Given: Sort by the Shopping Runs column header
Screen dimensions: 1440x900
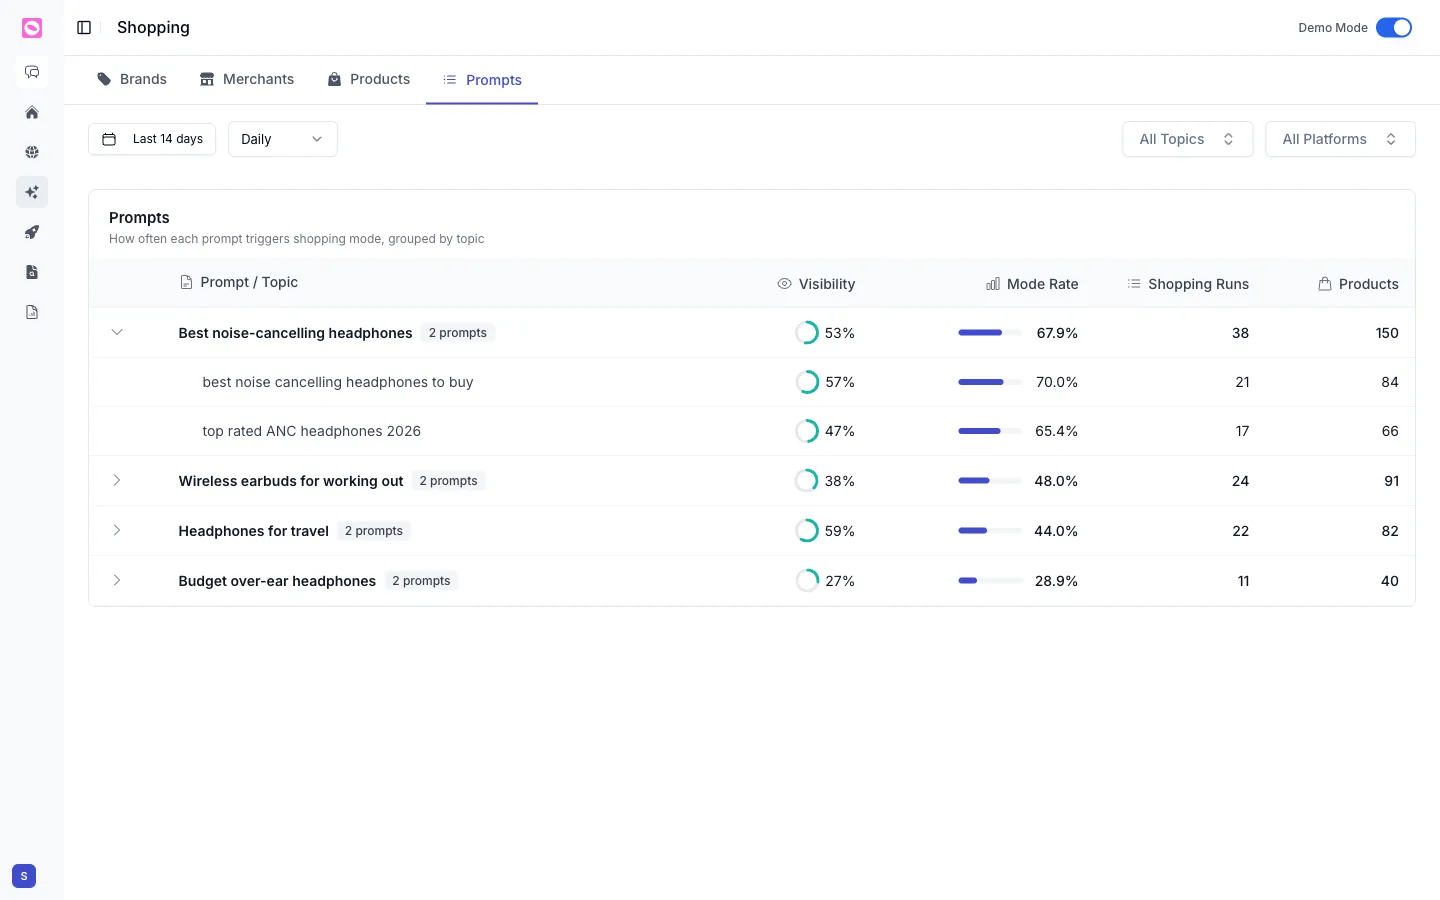Looking at the screenshot, I should point(1188,284).
